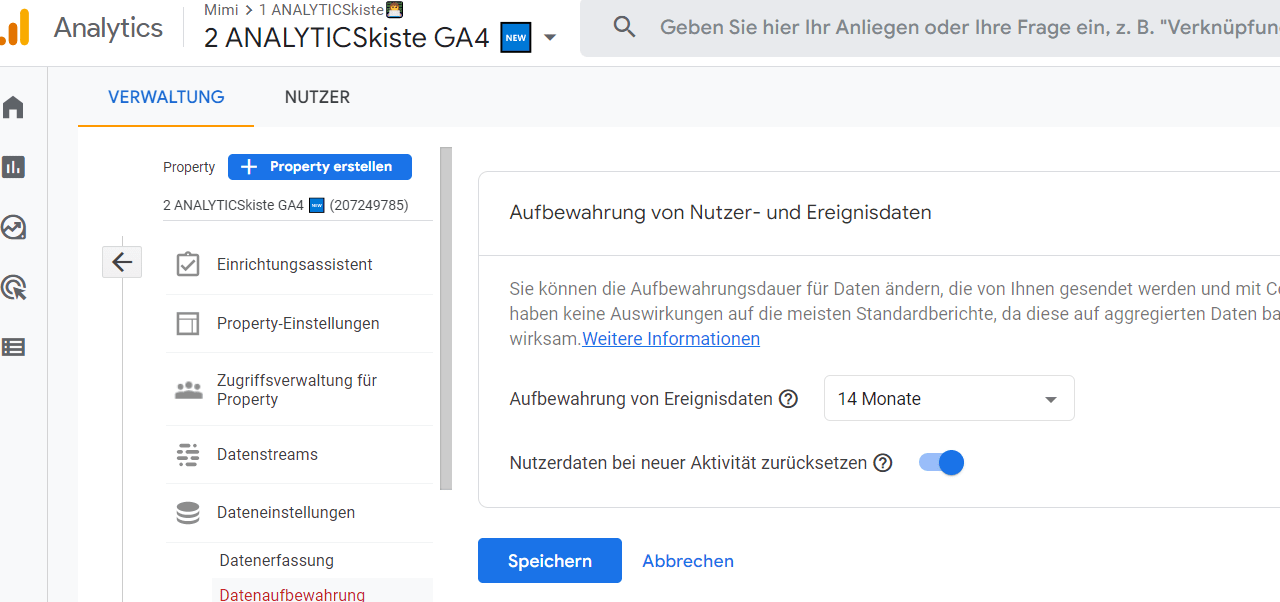Select the VERWALTUNG tab
Viewport: 1280px width, 602px height.
coord(165,97)
